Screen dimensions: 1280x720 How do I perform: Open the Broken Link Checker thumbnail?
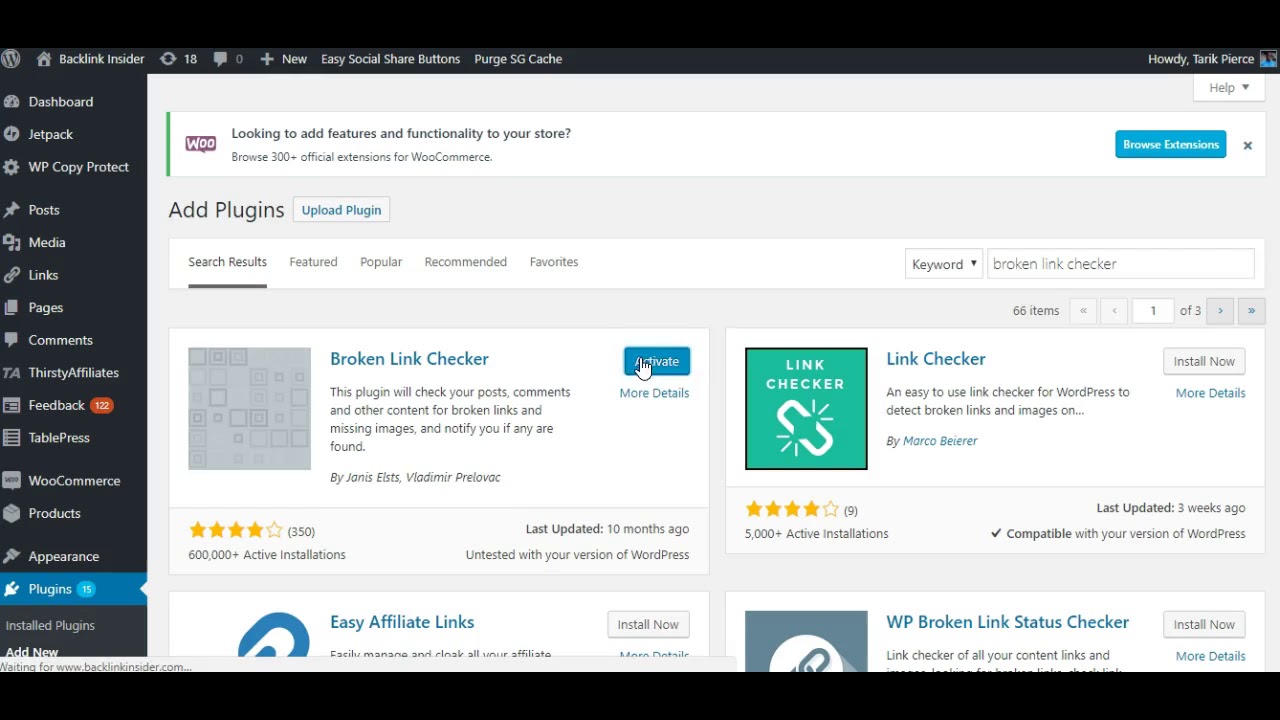[249, 408]
